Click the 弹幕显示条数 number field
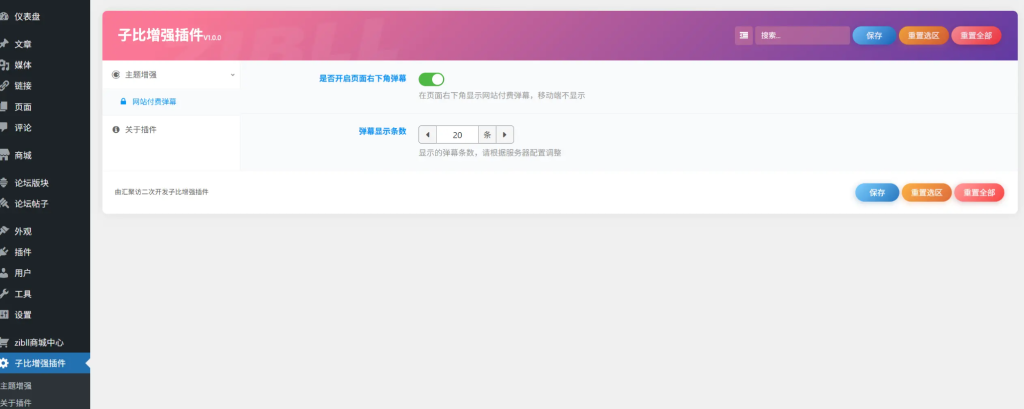The width and height of the screenshot is (1024, 409). tap(457, 135)
